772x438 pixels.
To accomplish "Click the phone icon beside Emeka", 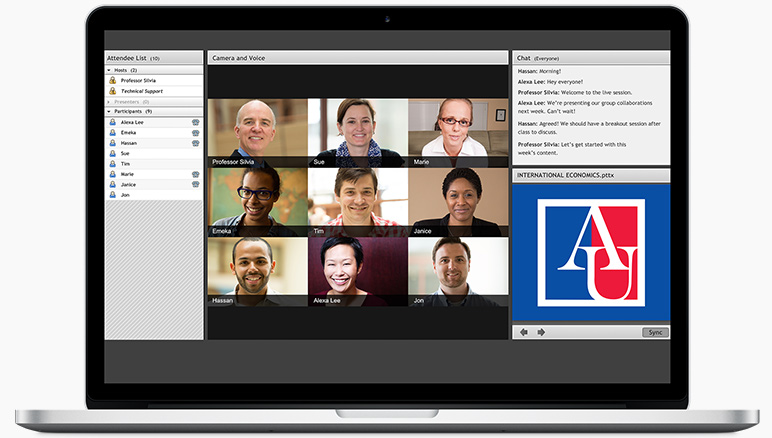I will pos(195,132).
